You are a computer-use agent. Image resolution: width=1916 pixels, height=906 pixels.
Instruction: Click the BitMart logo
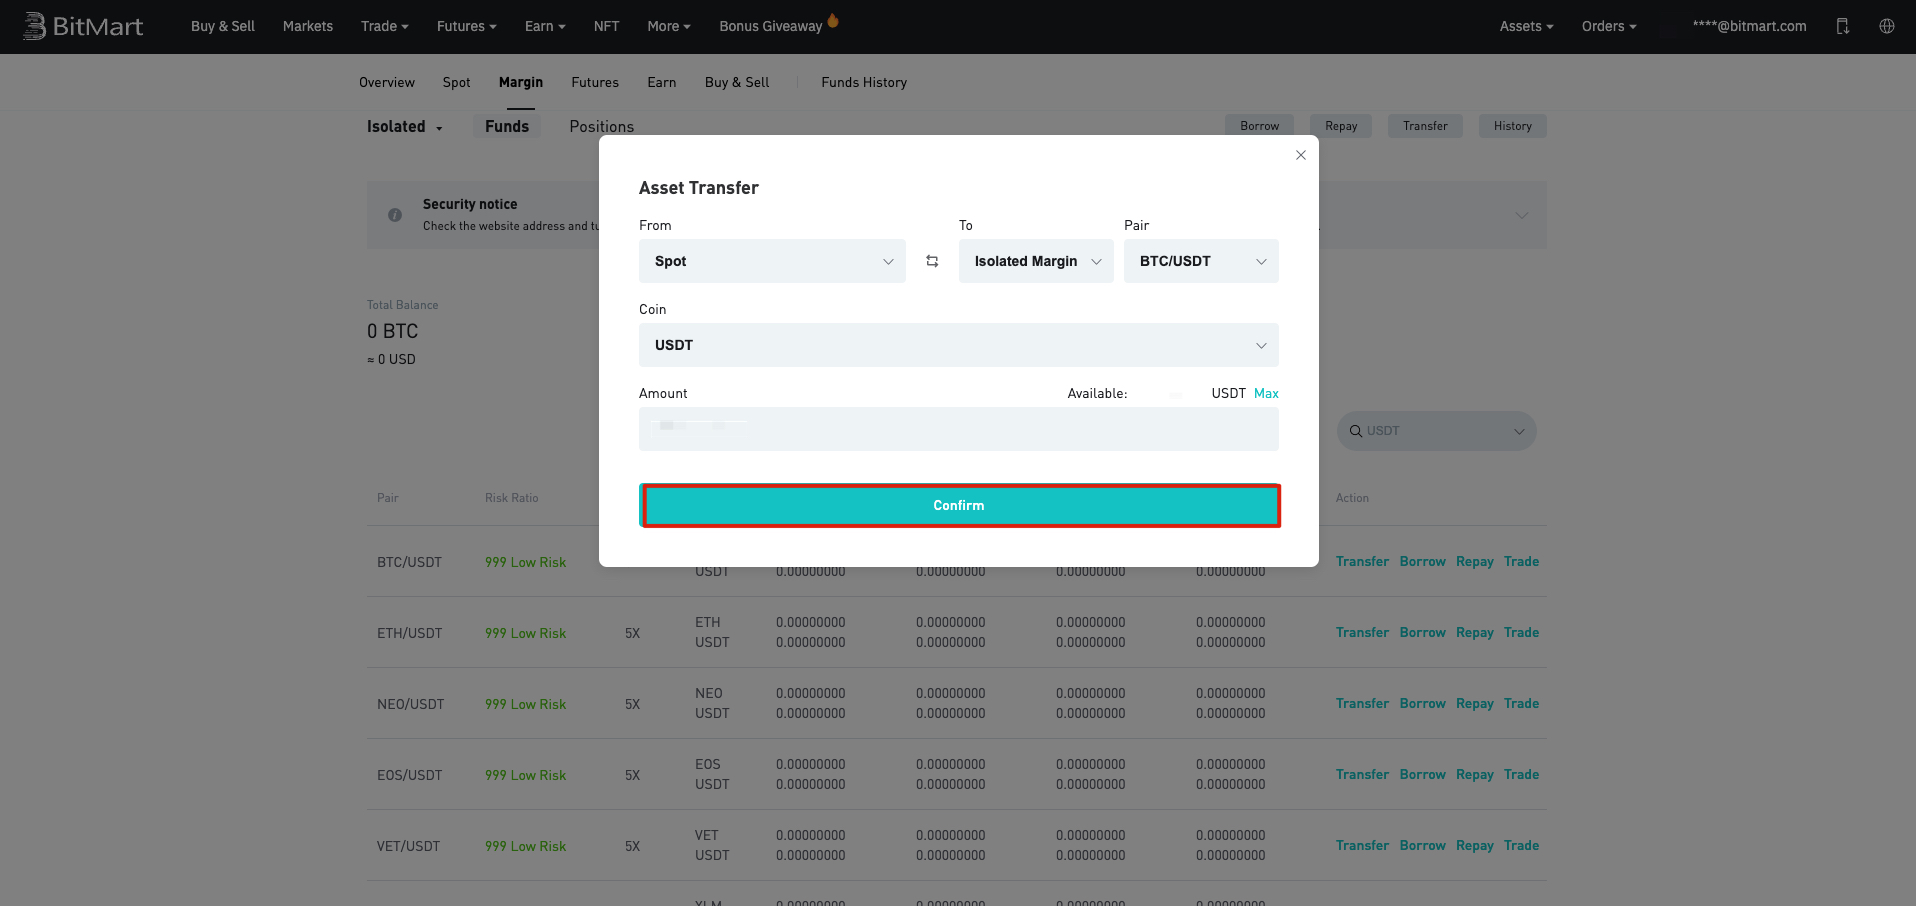point(83,26)
